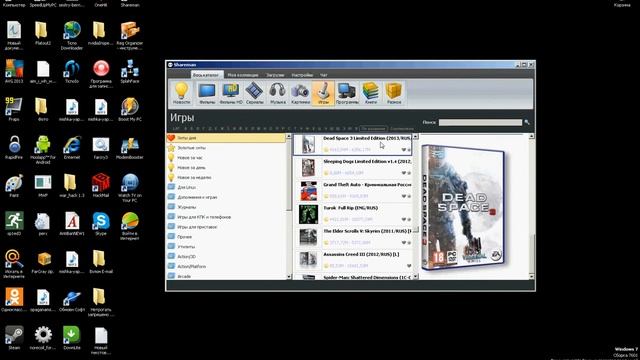Open the Картинки camera category

300,93
